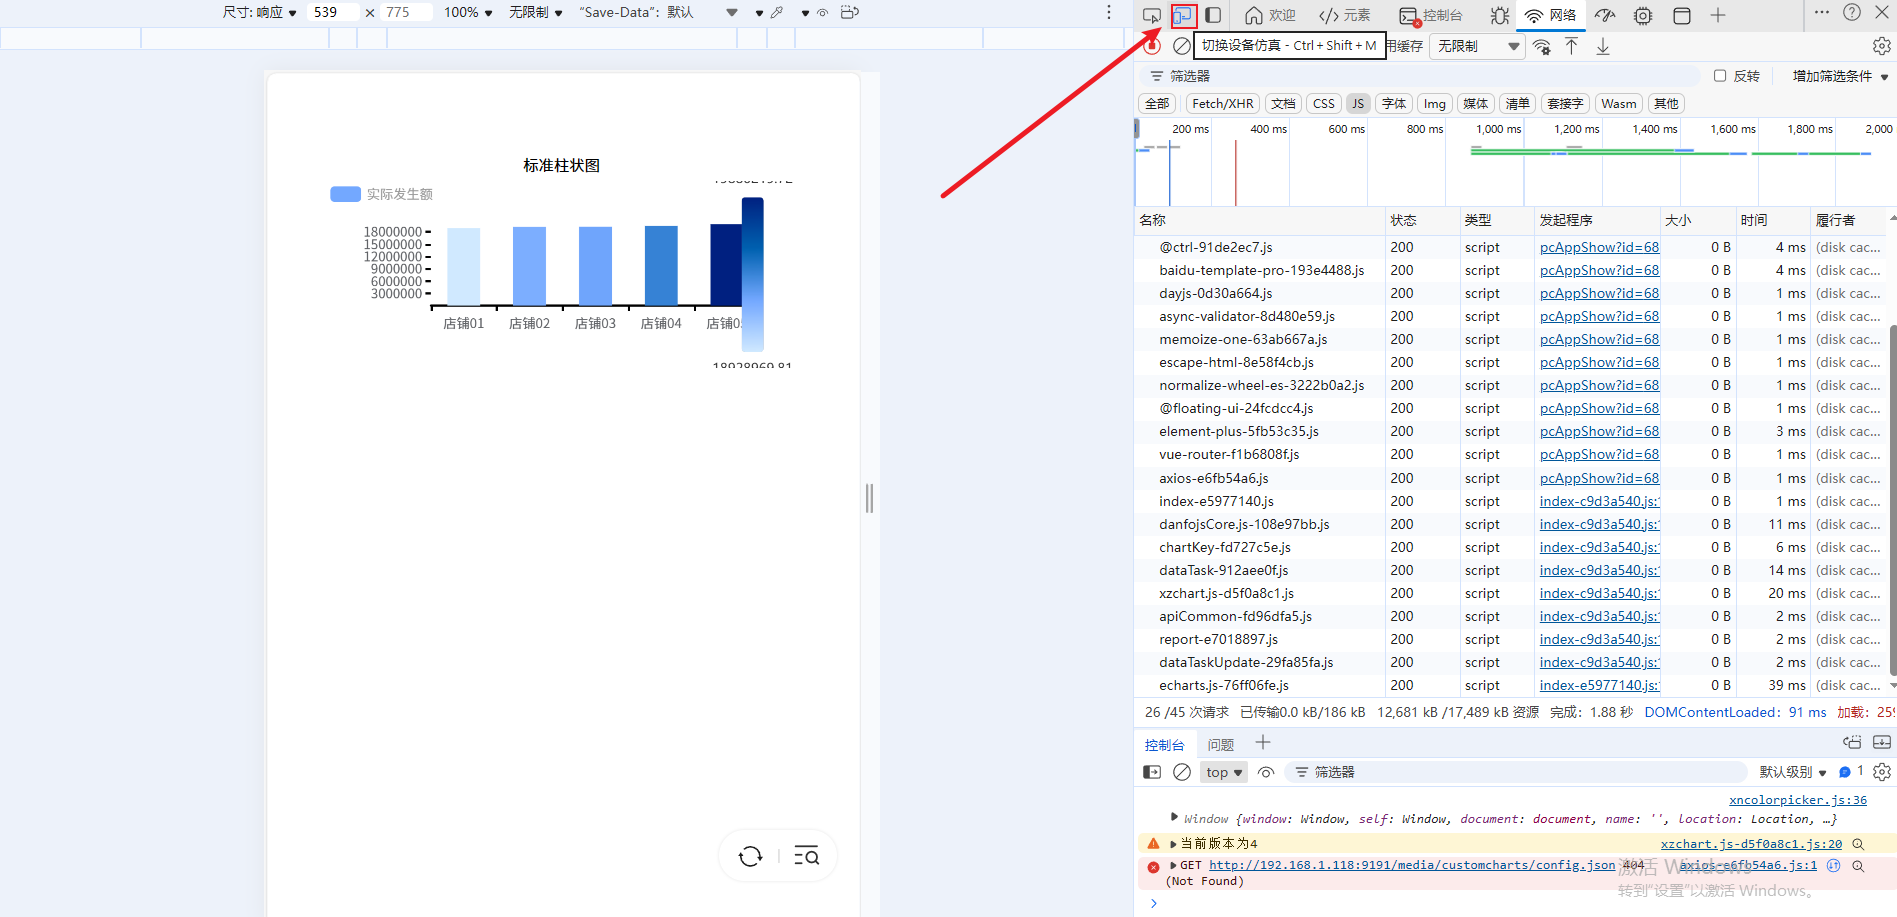Toggle device emulation icon in DevTools
The height and width of the screenshot is (917, 1897).
(x=1183, y=15)
